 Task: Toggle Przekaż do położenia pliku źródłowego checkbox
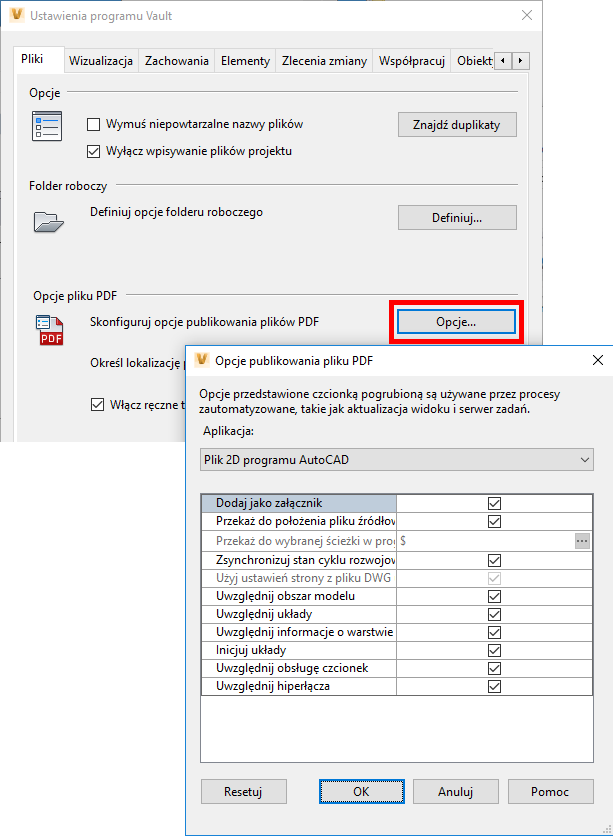(494, 521)
